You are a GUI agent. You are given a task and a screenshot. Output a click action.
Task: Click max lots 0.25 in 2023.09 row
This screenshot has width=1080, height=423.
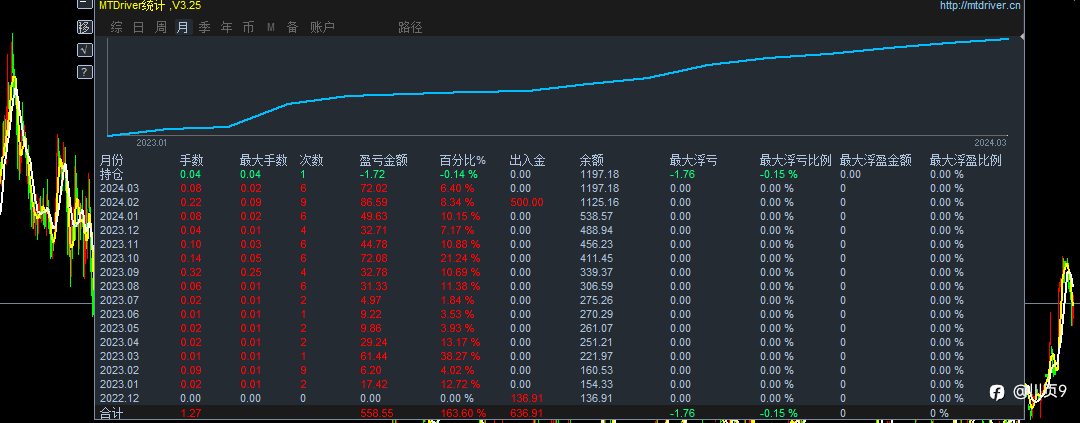point(251,272)
